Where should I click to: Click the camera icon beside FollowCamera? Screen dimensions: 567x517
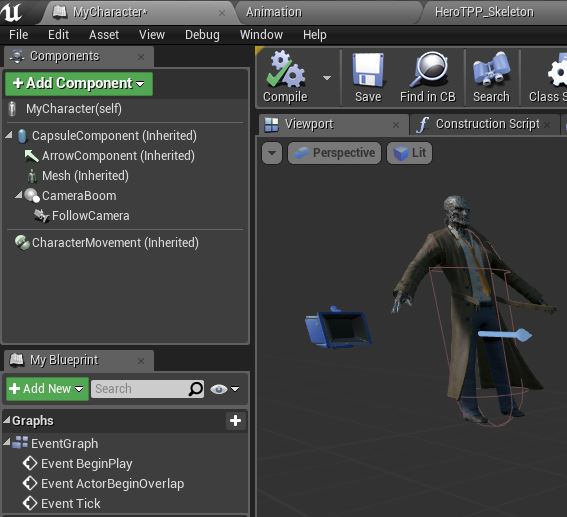(41, 216)
